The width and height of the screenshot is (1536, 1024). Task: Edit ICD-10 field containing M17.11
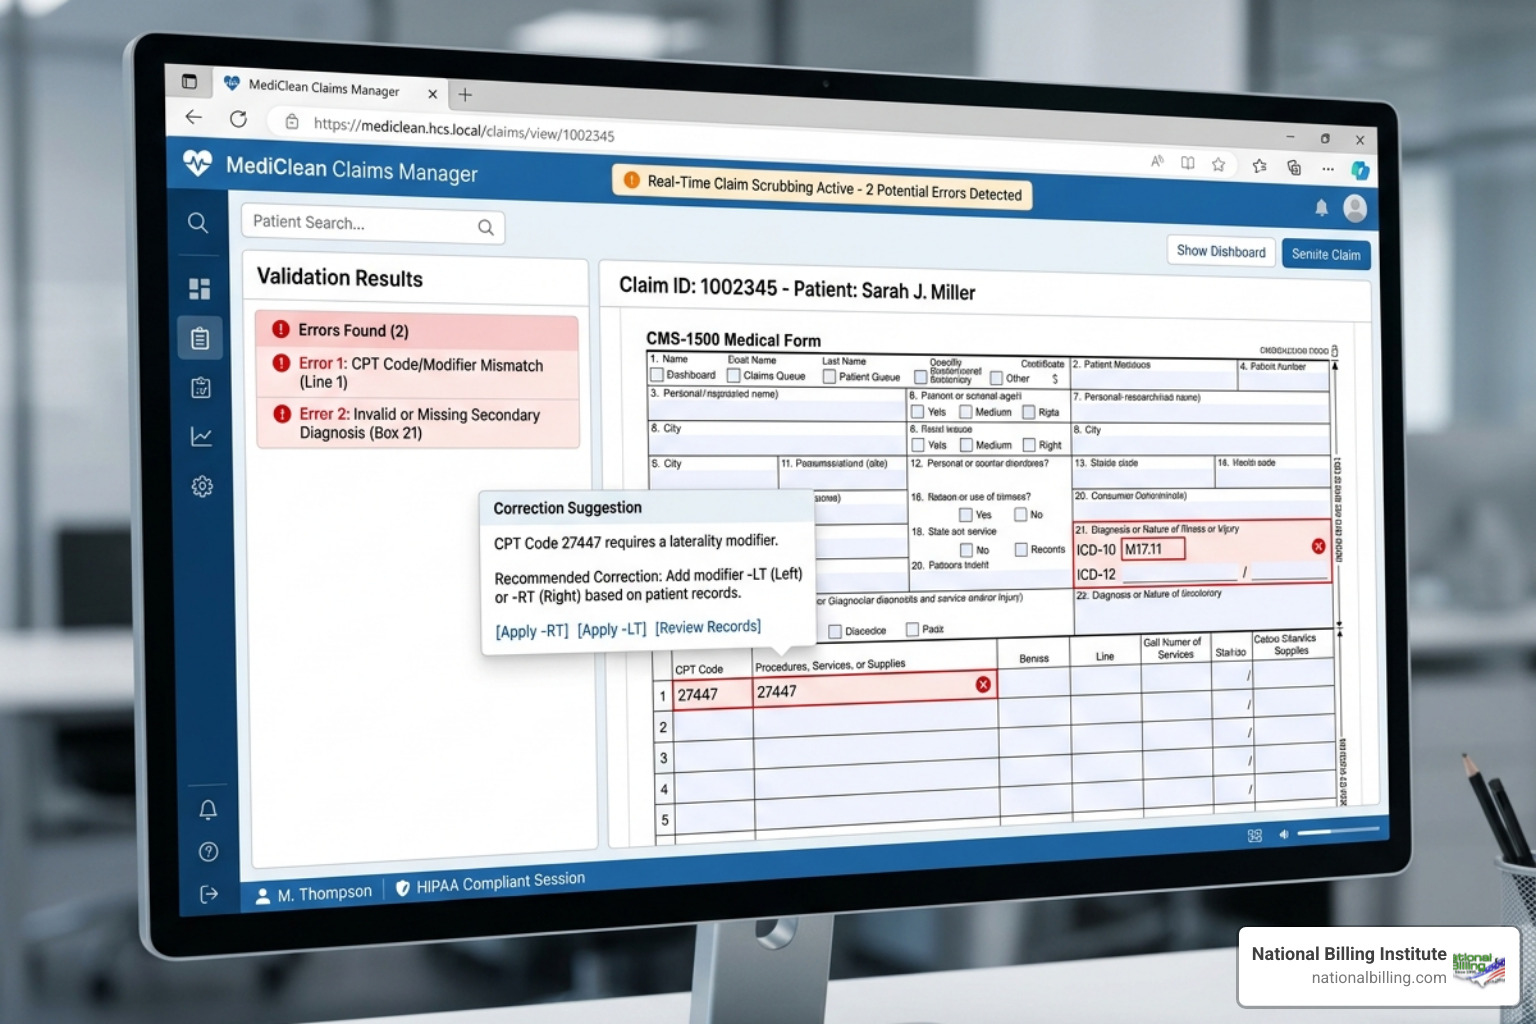[x=1153, y=549]
